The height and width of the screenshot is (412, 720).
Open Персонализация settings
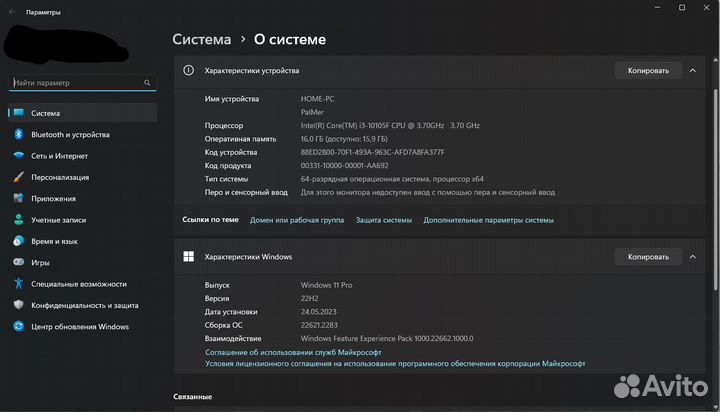click(x=83, y=177)
